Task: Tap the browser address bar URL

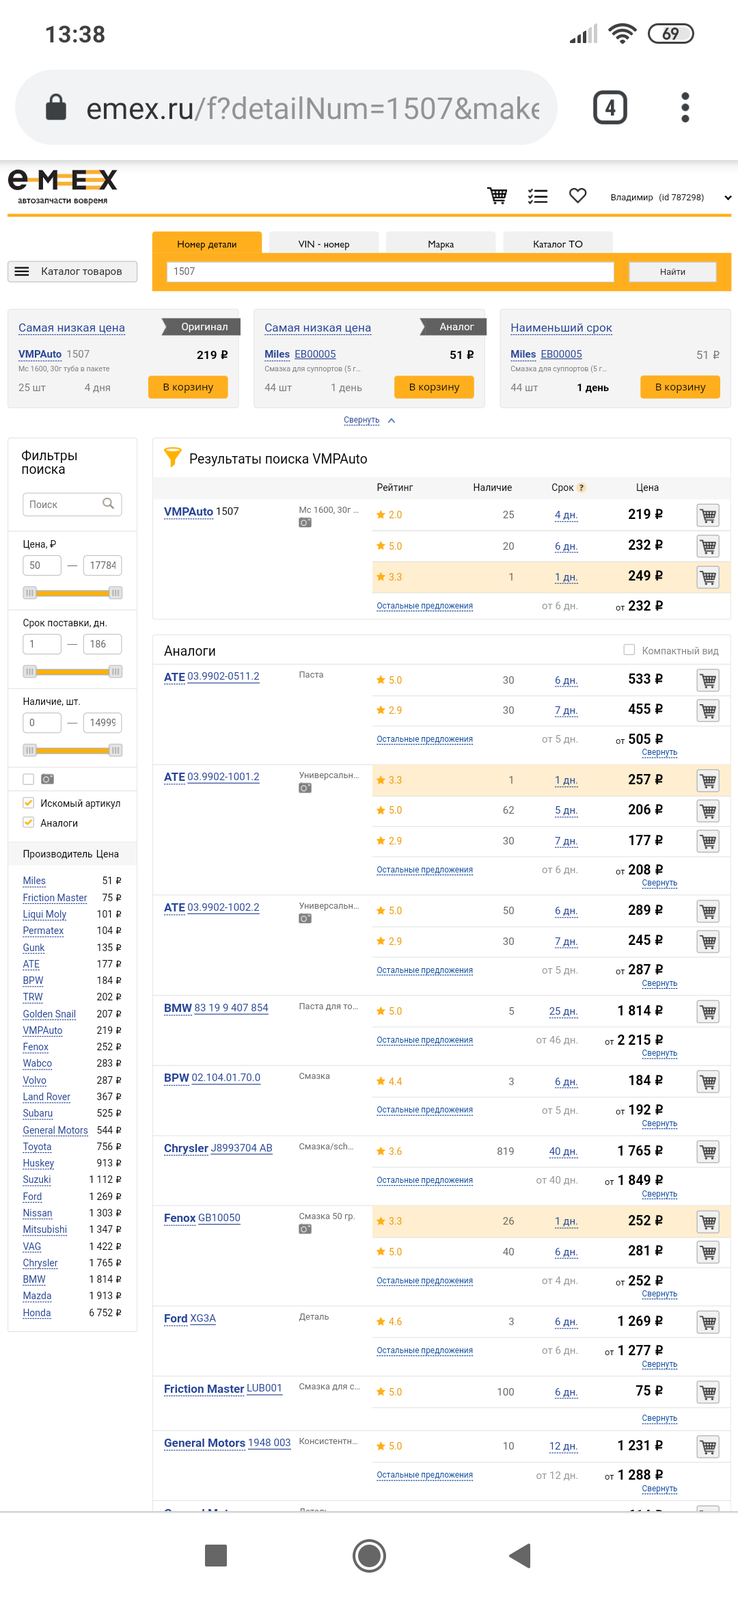Action: 312,108
